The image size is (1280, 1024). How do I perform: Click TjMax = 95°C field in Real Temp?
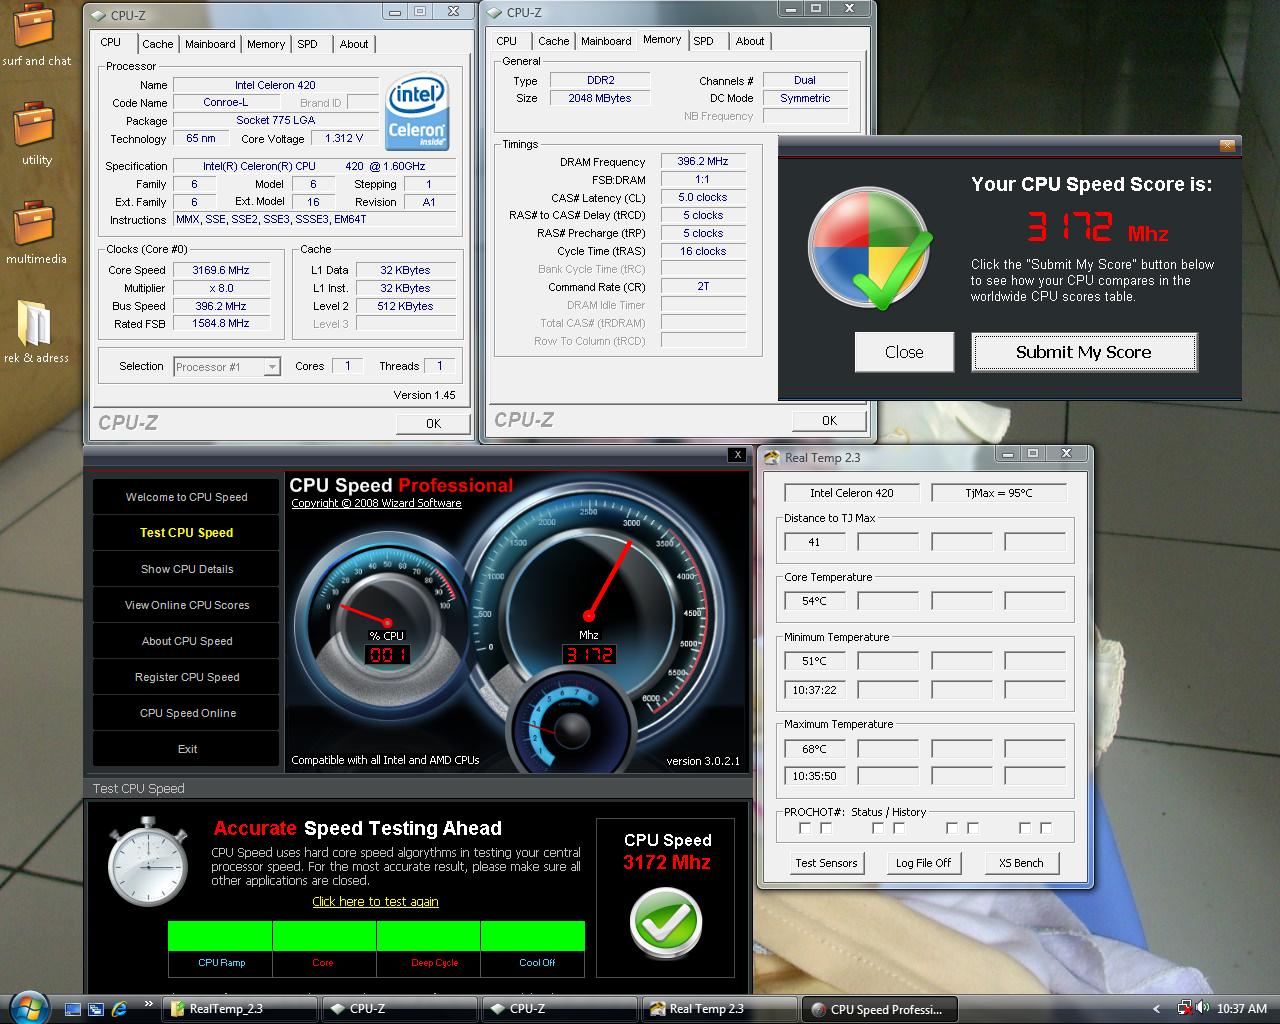pos(999,493)
